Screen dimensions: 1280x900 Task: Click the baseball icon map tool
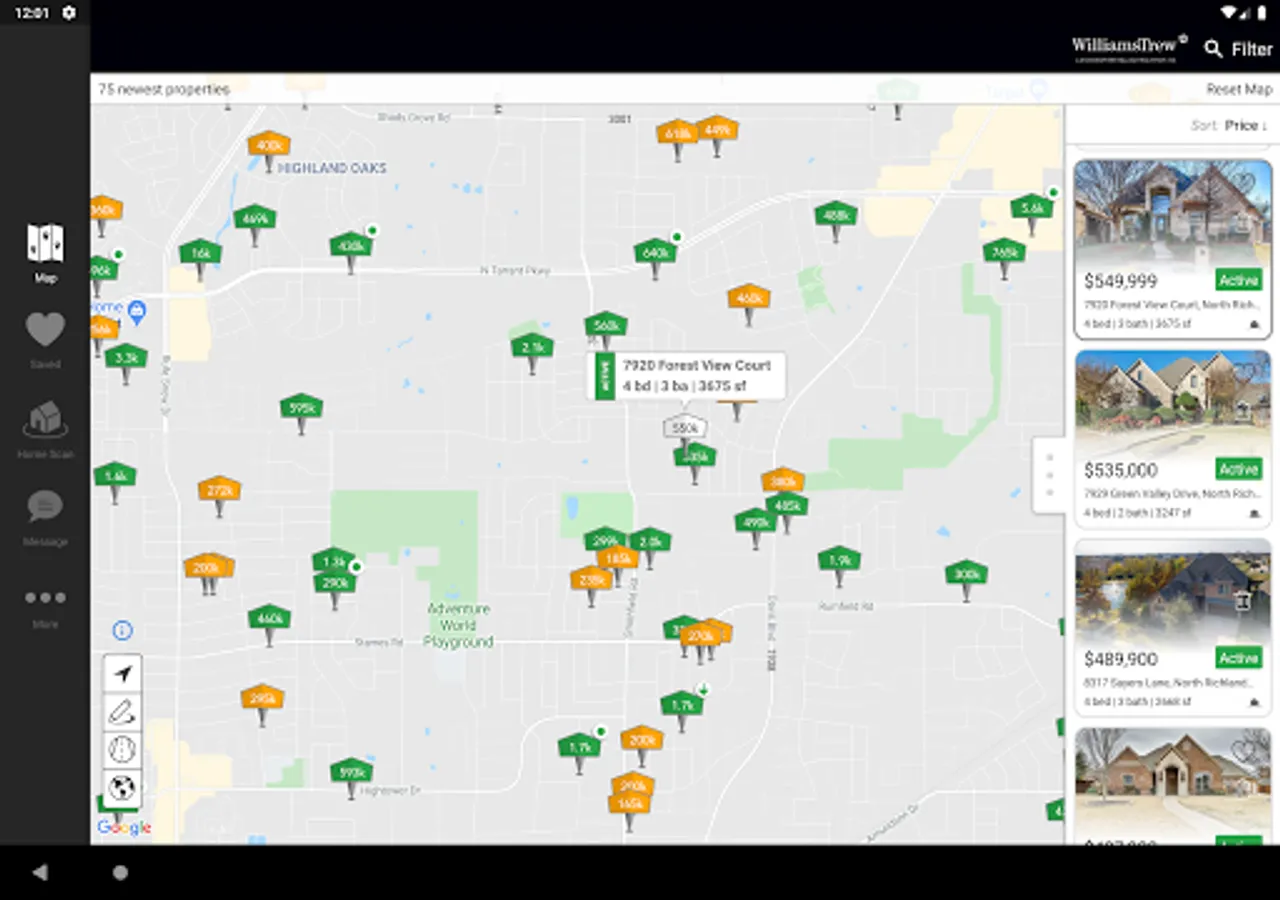pos(122,750)
